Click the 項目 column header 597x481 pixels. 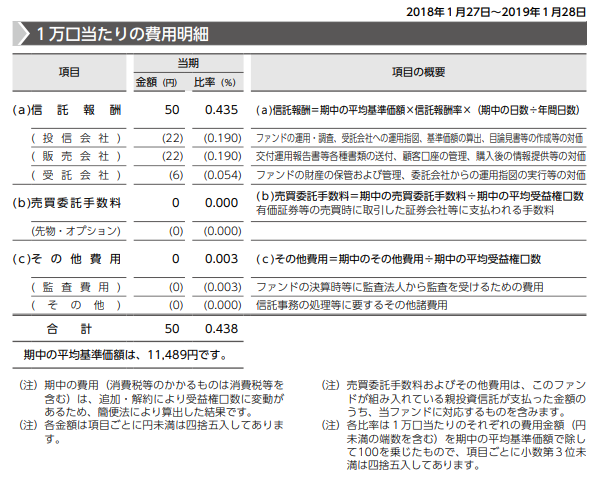[69, 72]
